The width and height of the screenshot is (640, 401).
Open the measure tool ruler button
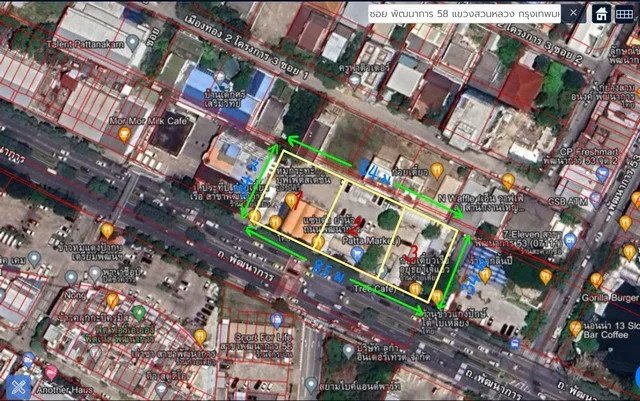(x=18, y=388)
